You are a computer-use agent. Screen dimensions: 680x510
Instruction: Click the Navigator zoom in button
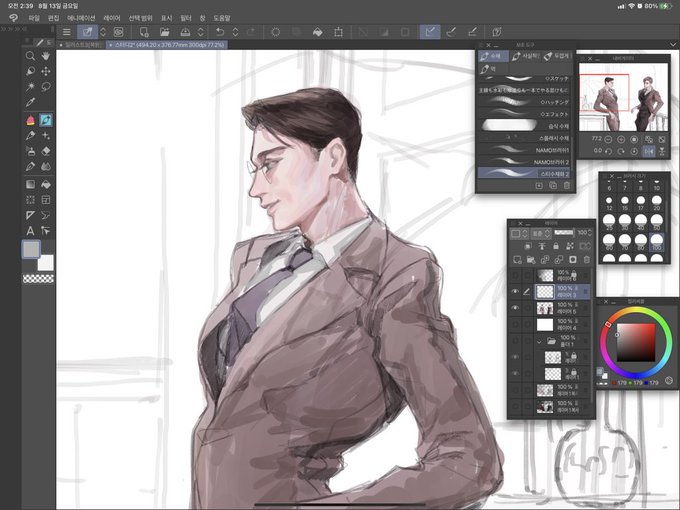tap(621, 140)
